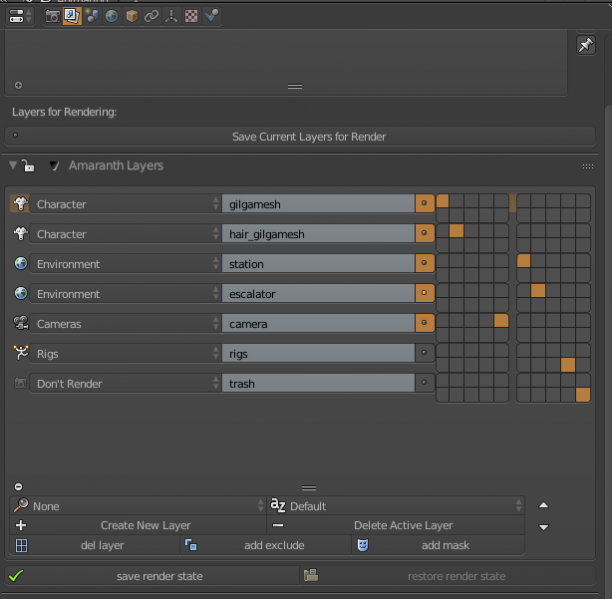Switch to the Render properties tab
612x599 pixels.
point(52,16)
